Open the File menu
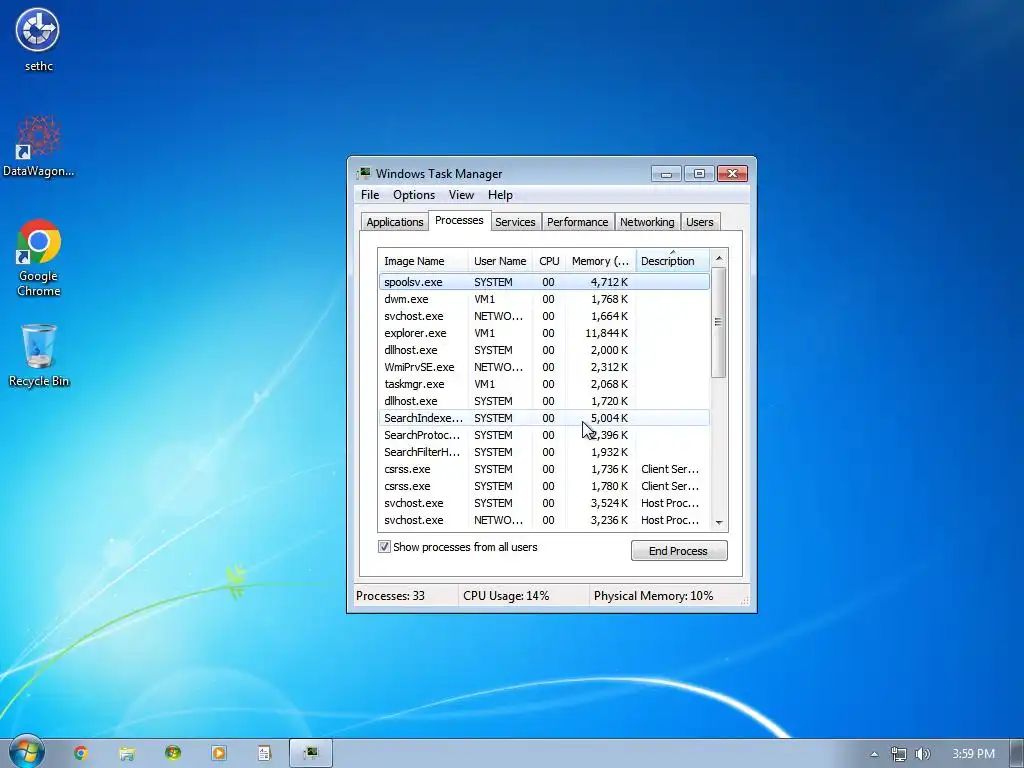The image size is (1024, 768). point(370,195)
